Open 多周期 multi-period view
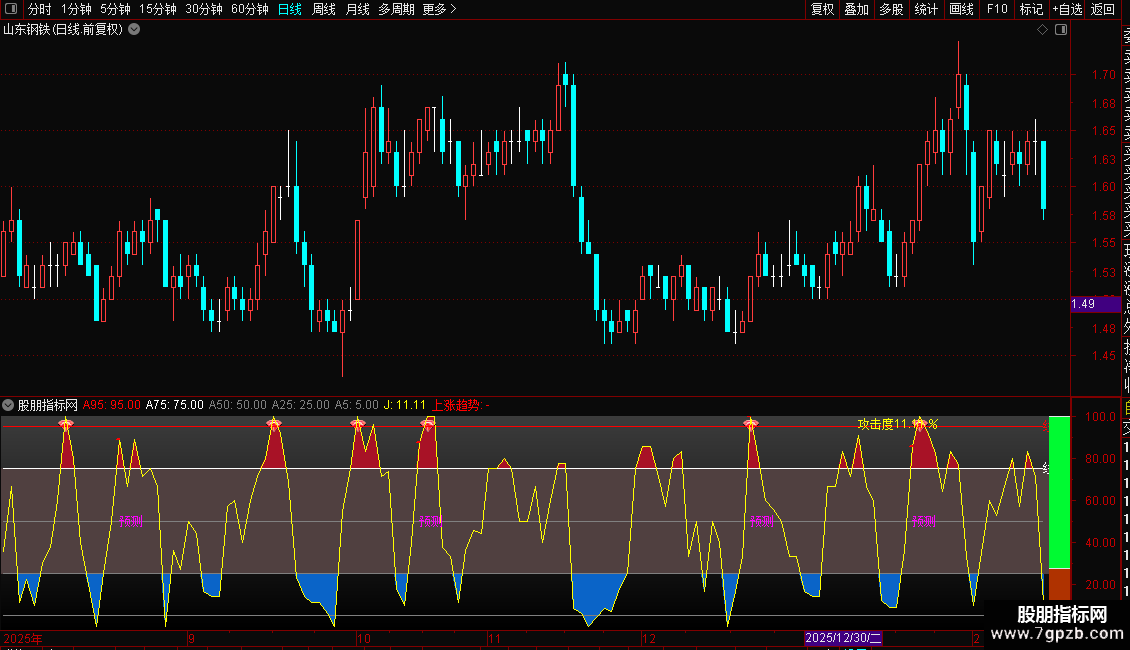 tap(396, 9)
